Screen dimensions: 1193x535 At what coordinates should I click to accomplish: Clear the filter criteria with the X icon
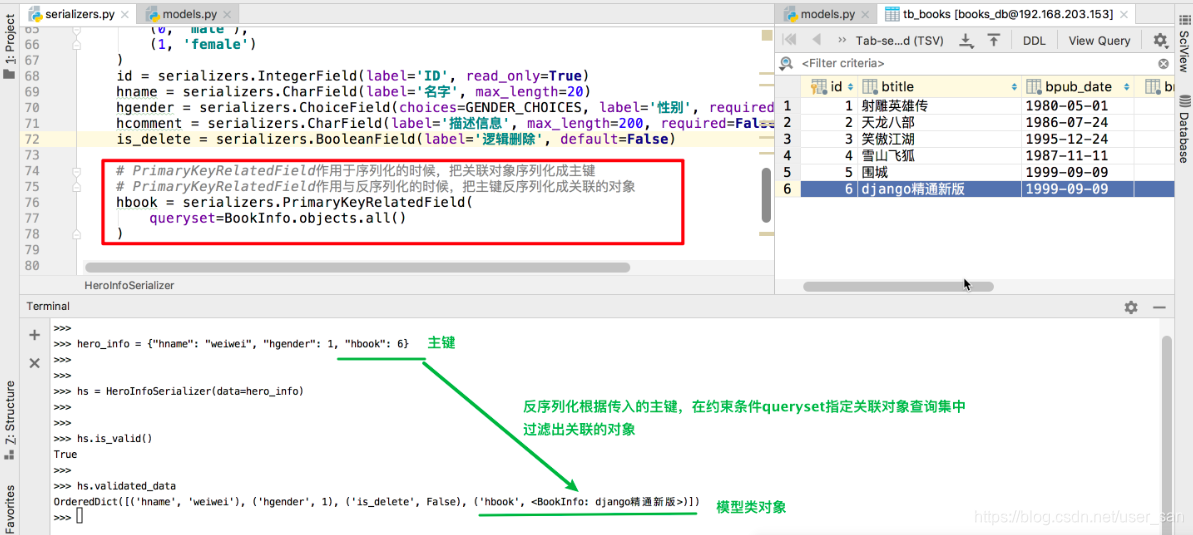pos(1163,64)
